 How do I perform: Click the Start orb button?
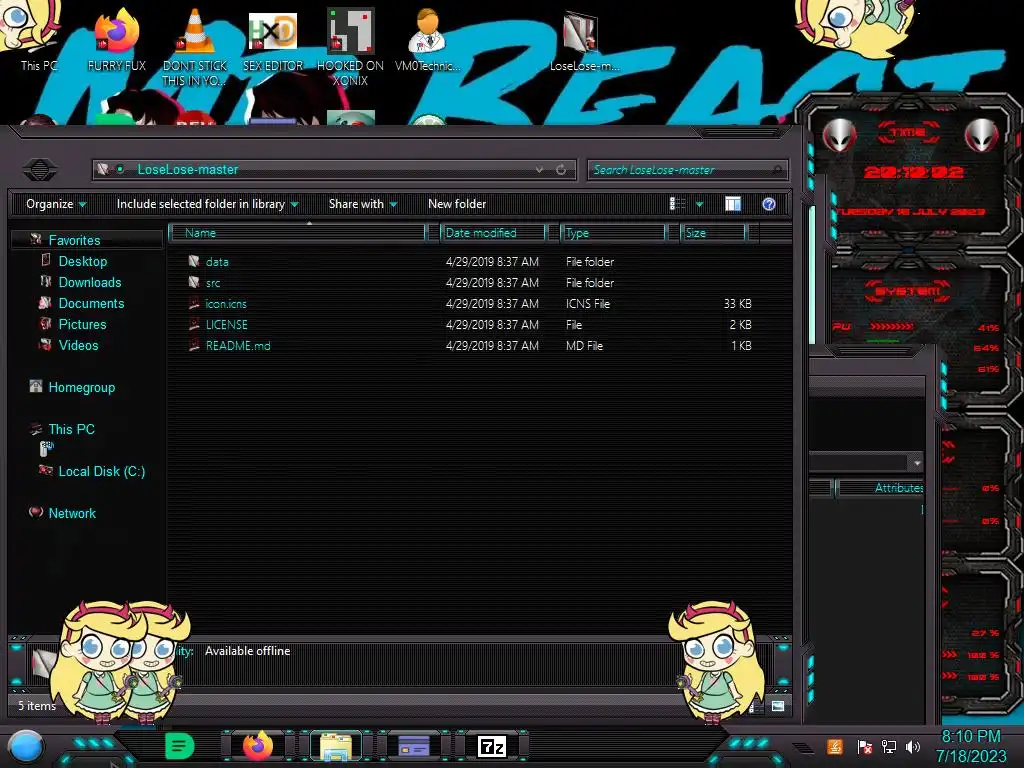(25, 746)
